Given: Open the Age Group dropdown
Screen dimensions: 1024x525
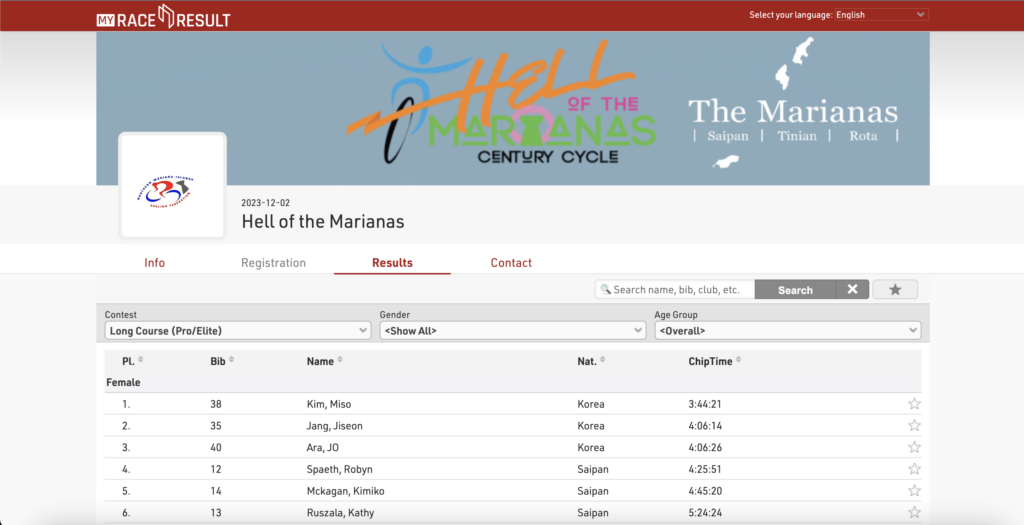Looking at the screenshot, I should pos(787,331).
